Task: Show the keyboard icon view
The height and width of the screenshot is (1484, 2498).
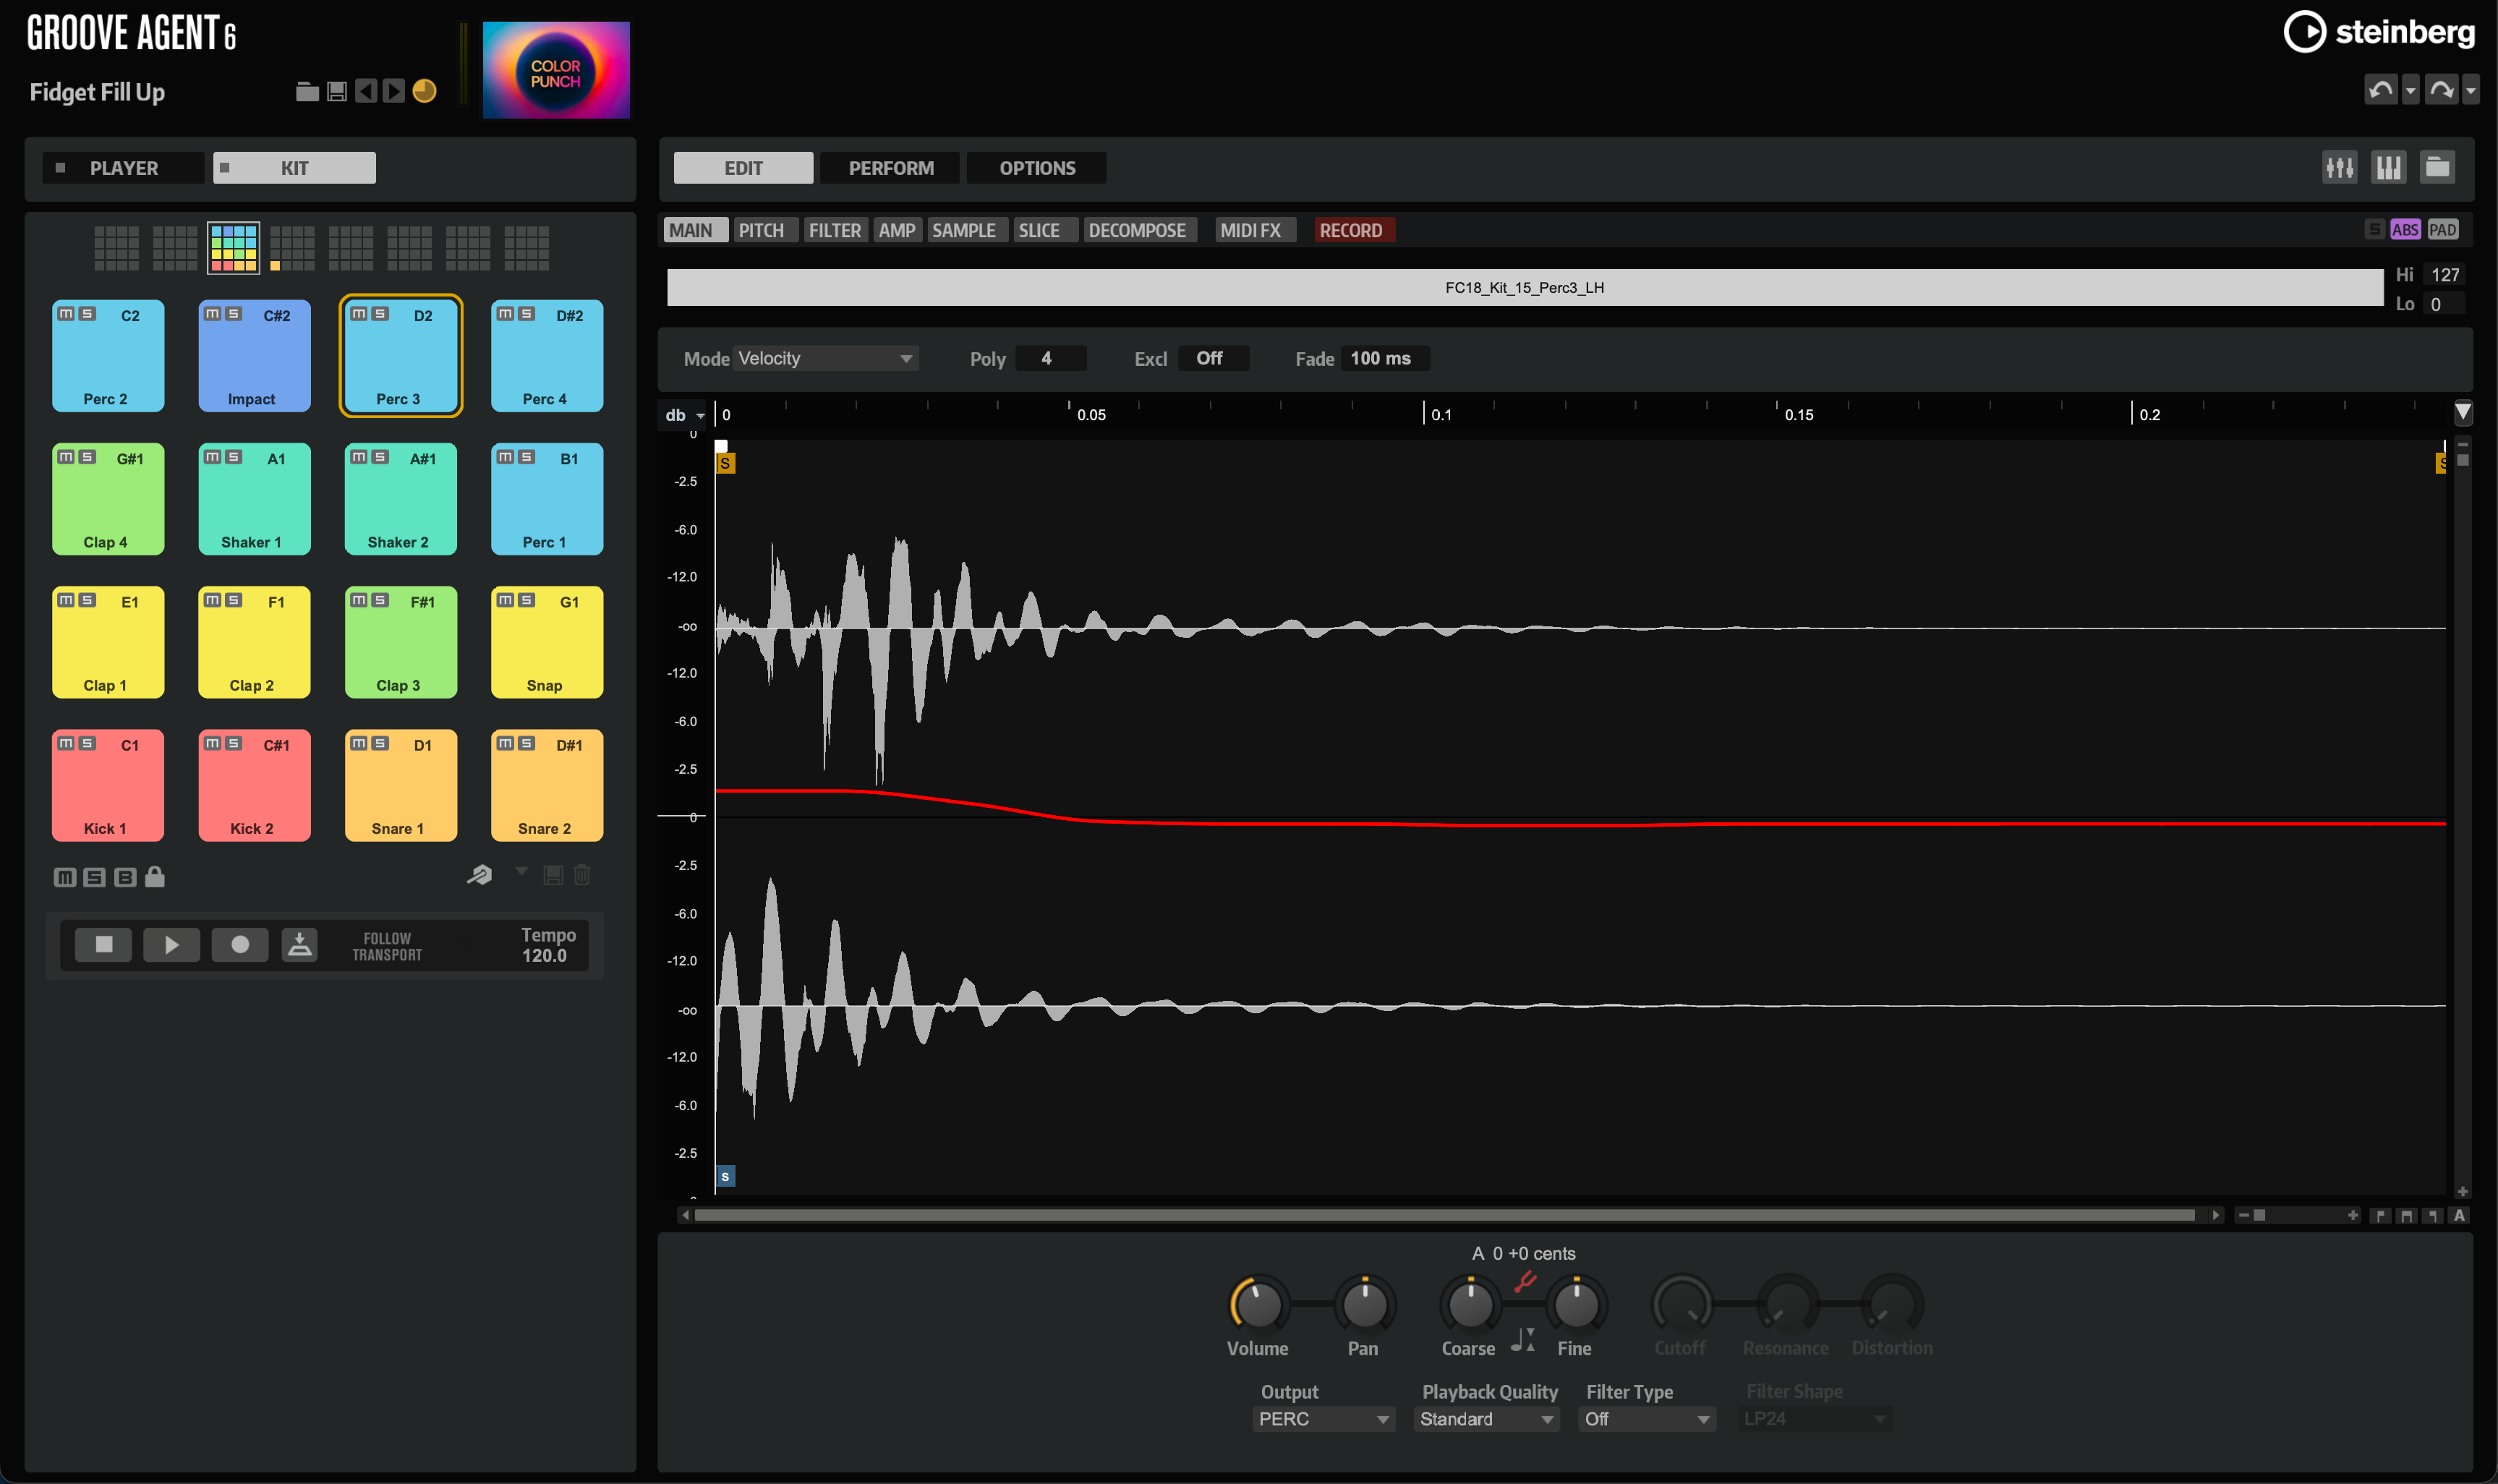Action: [2388, 167]
